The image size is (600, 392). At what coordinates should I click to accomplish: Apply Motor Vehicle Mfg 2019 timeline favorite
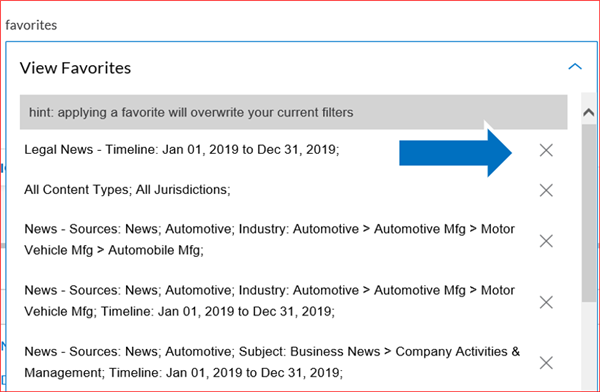pyautogui.click(x=269, y=301)
